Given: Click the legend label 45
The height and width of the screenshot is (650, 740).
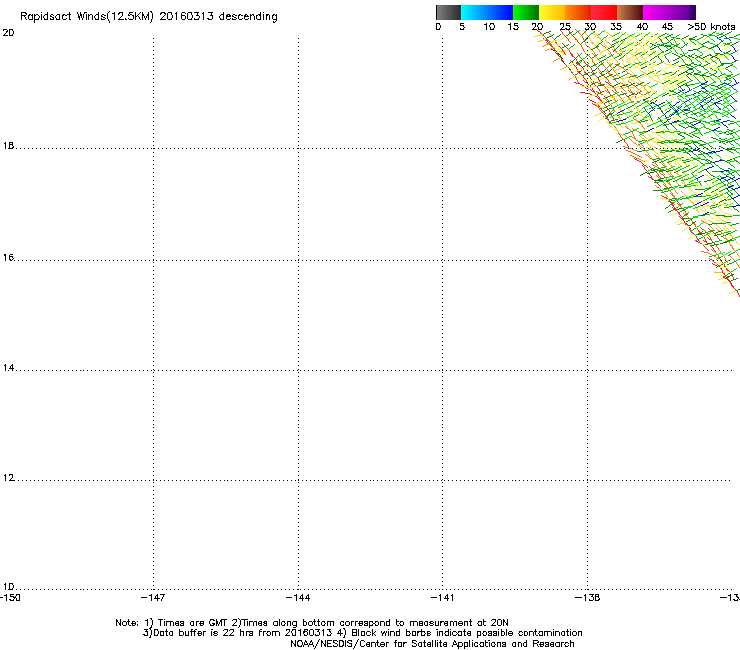Looking at the screenshot, I should 667,27.
